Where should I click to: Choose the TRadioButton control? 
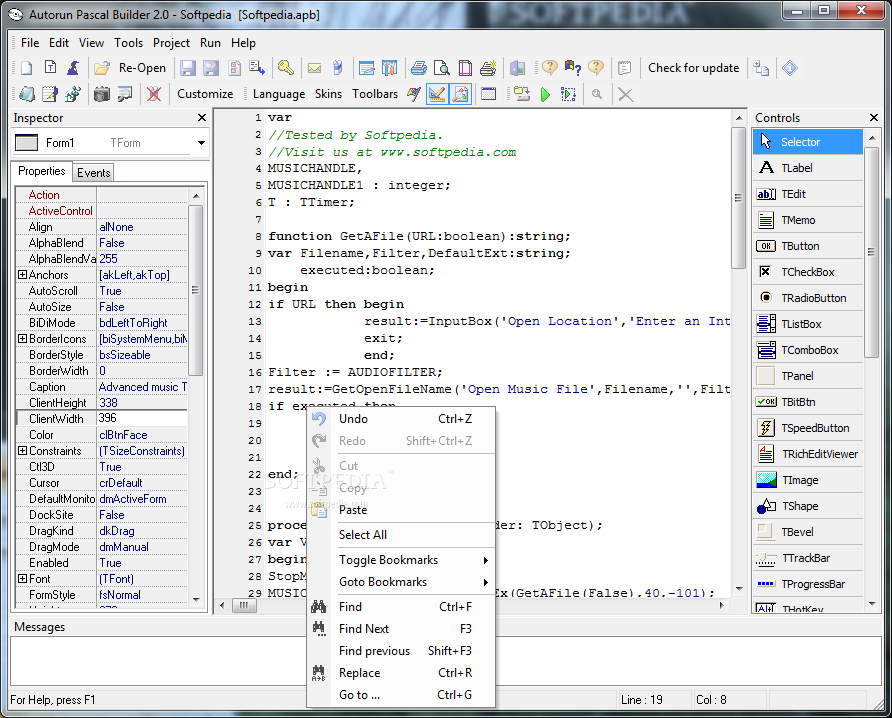coord(808,298)
